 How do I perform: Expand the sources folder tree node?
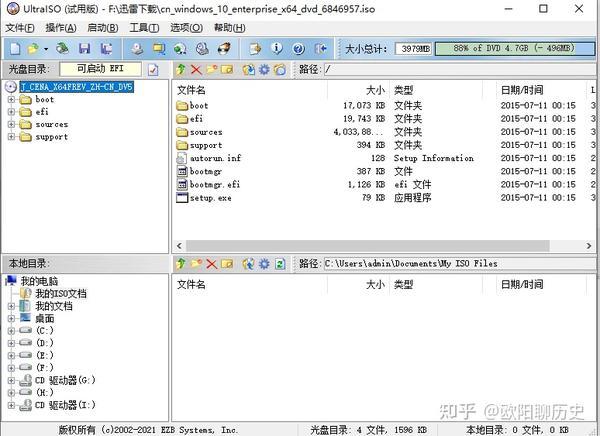[11, 124]
